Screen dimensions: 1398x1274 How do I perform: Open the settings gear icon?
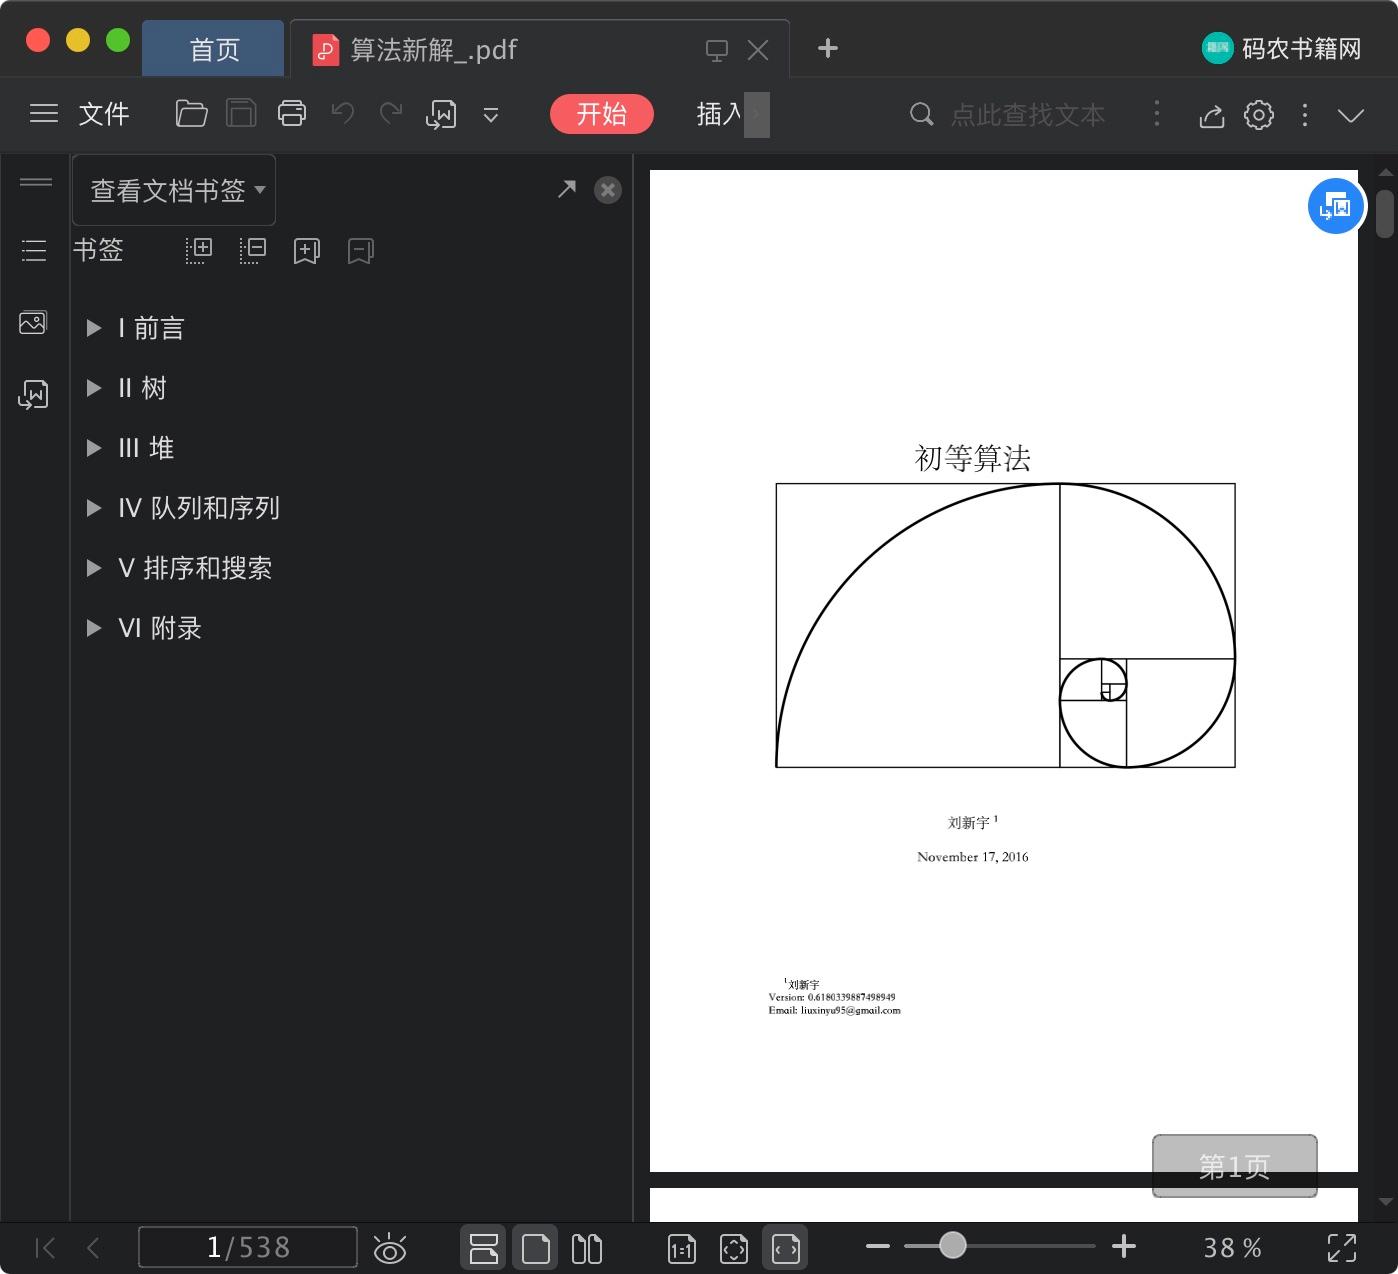pyautogui.click(x=1259, y=115)
